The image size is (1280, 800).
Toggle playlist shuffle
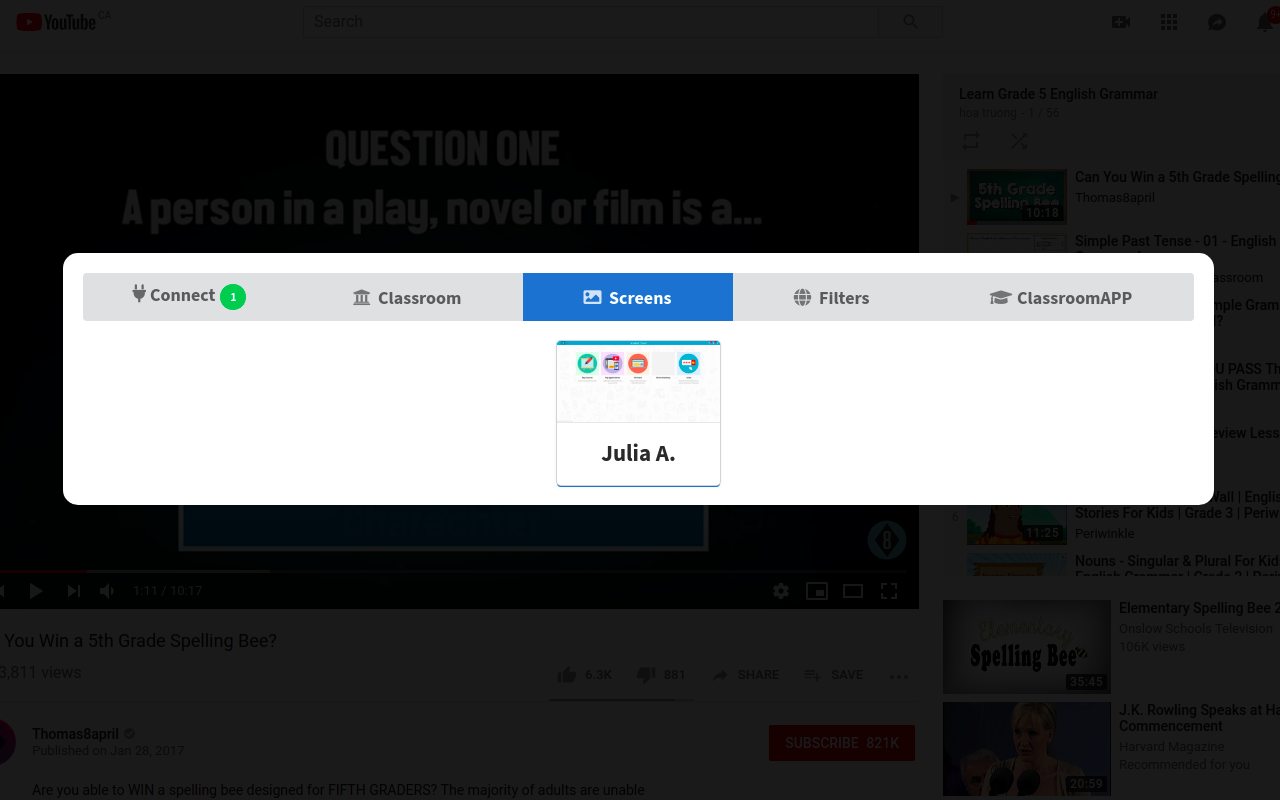click(1019, 141)
